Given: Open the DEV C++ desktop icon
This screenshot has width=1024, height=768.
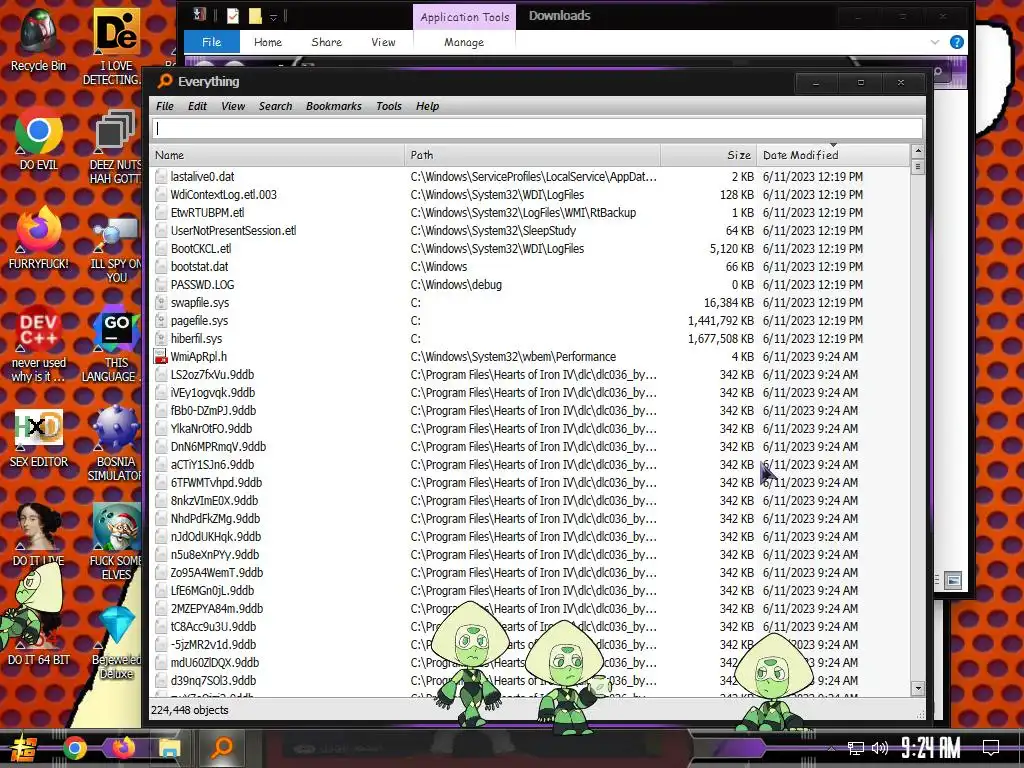Looking at the screenshot, I should (38, 343).
